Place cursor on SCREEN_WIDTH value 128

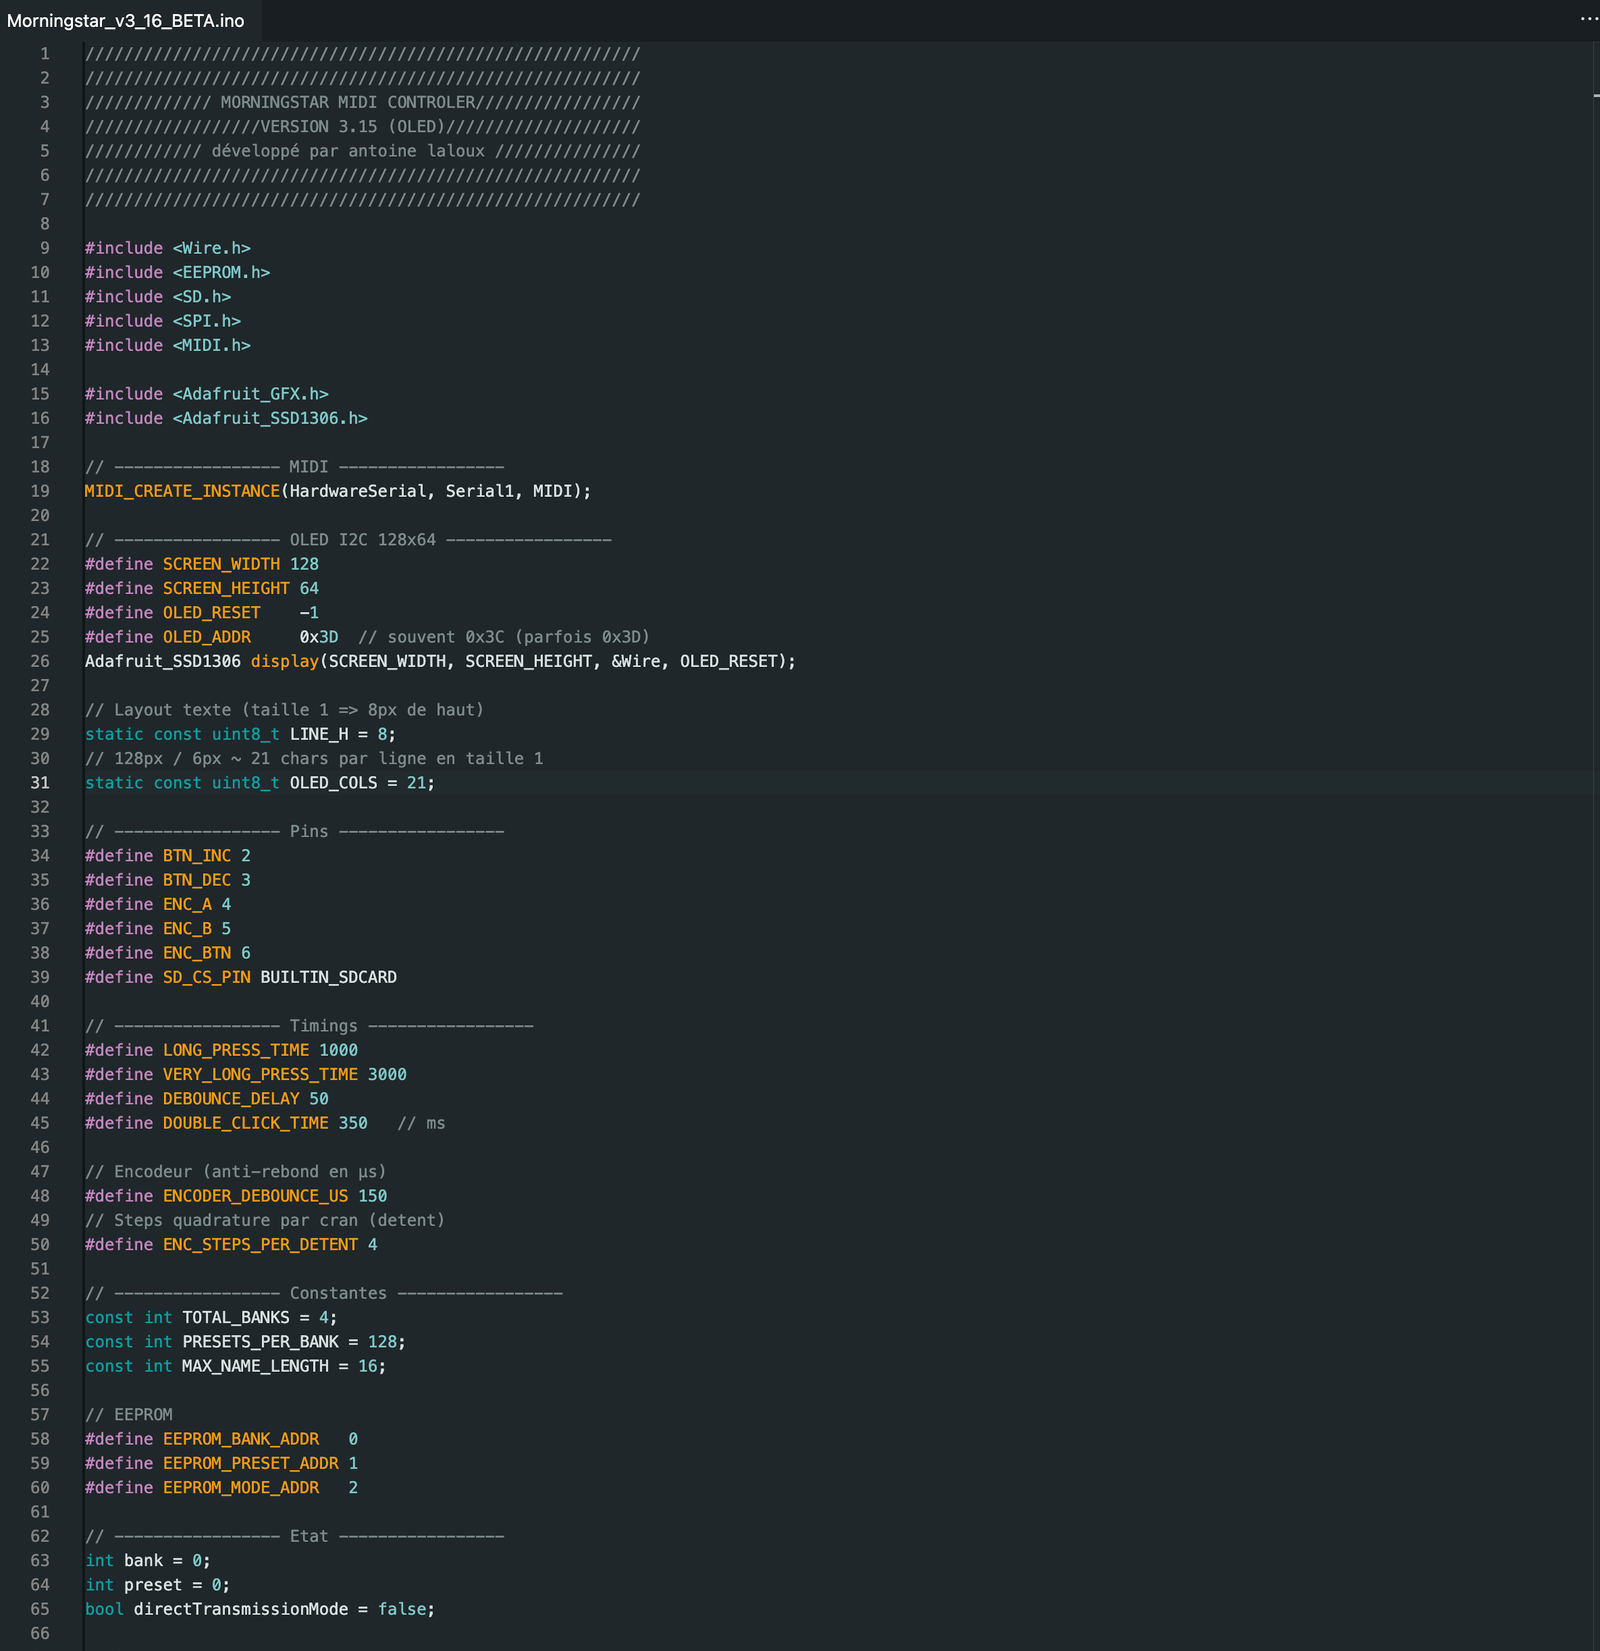click(x=304, y=564)
